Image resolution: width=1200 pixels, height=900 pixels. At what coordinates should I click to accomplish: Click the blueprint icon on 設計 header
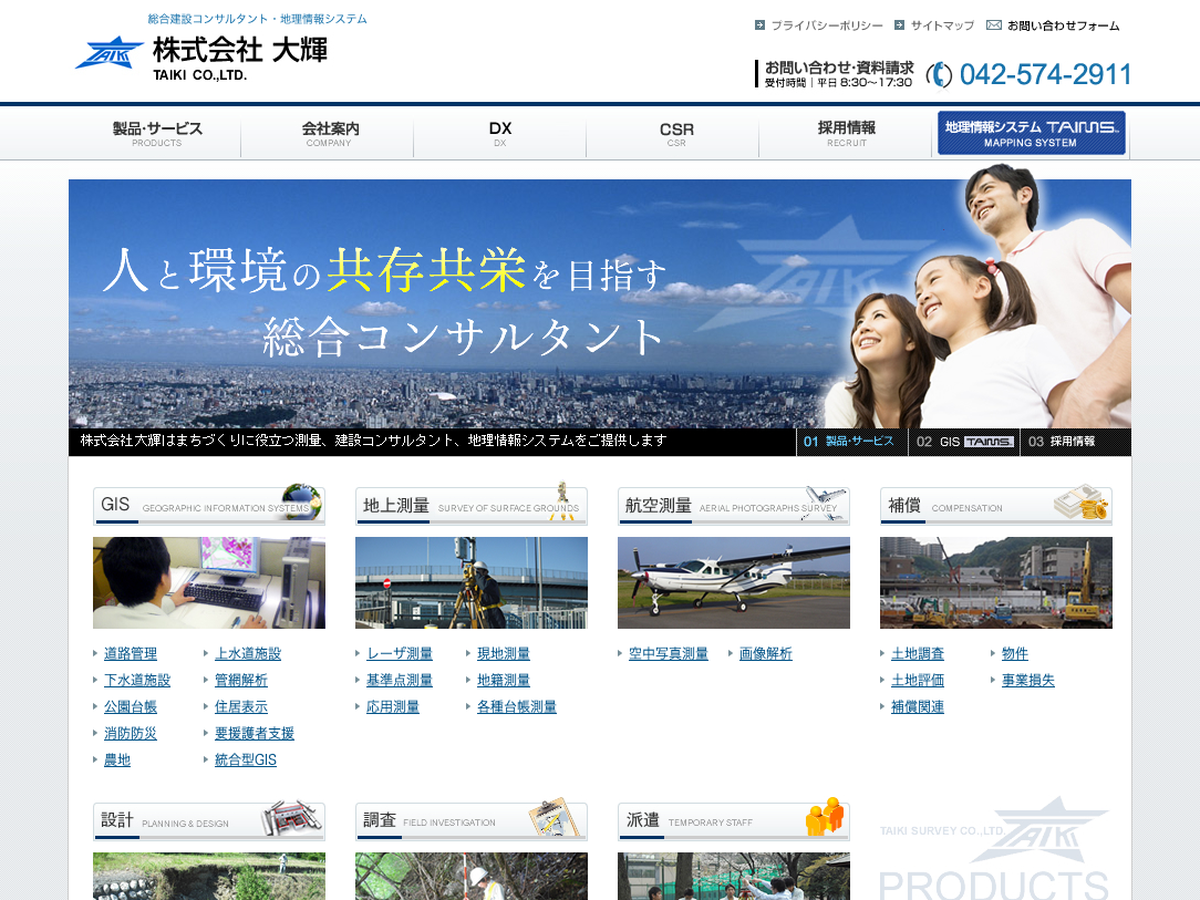pyautogui.click(x=294, y=818)
